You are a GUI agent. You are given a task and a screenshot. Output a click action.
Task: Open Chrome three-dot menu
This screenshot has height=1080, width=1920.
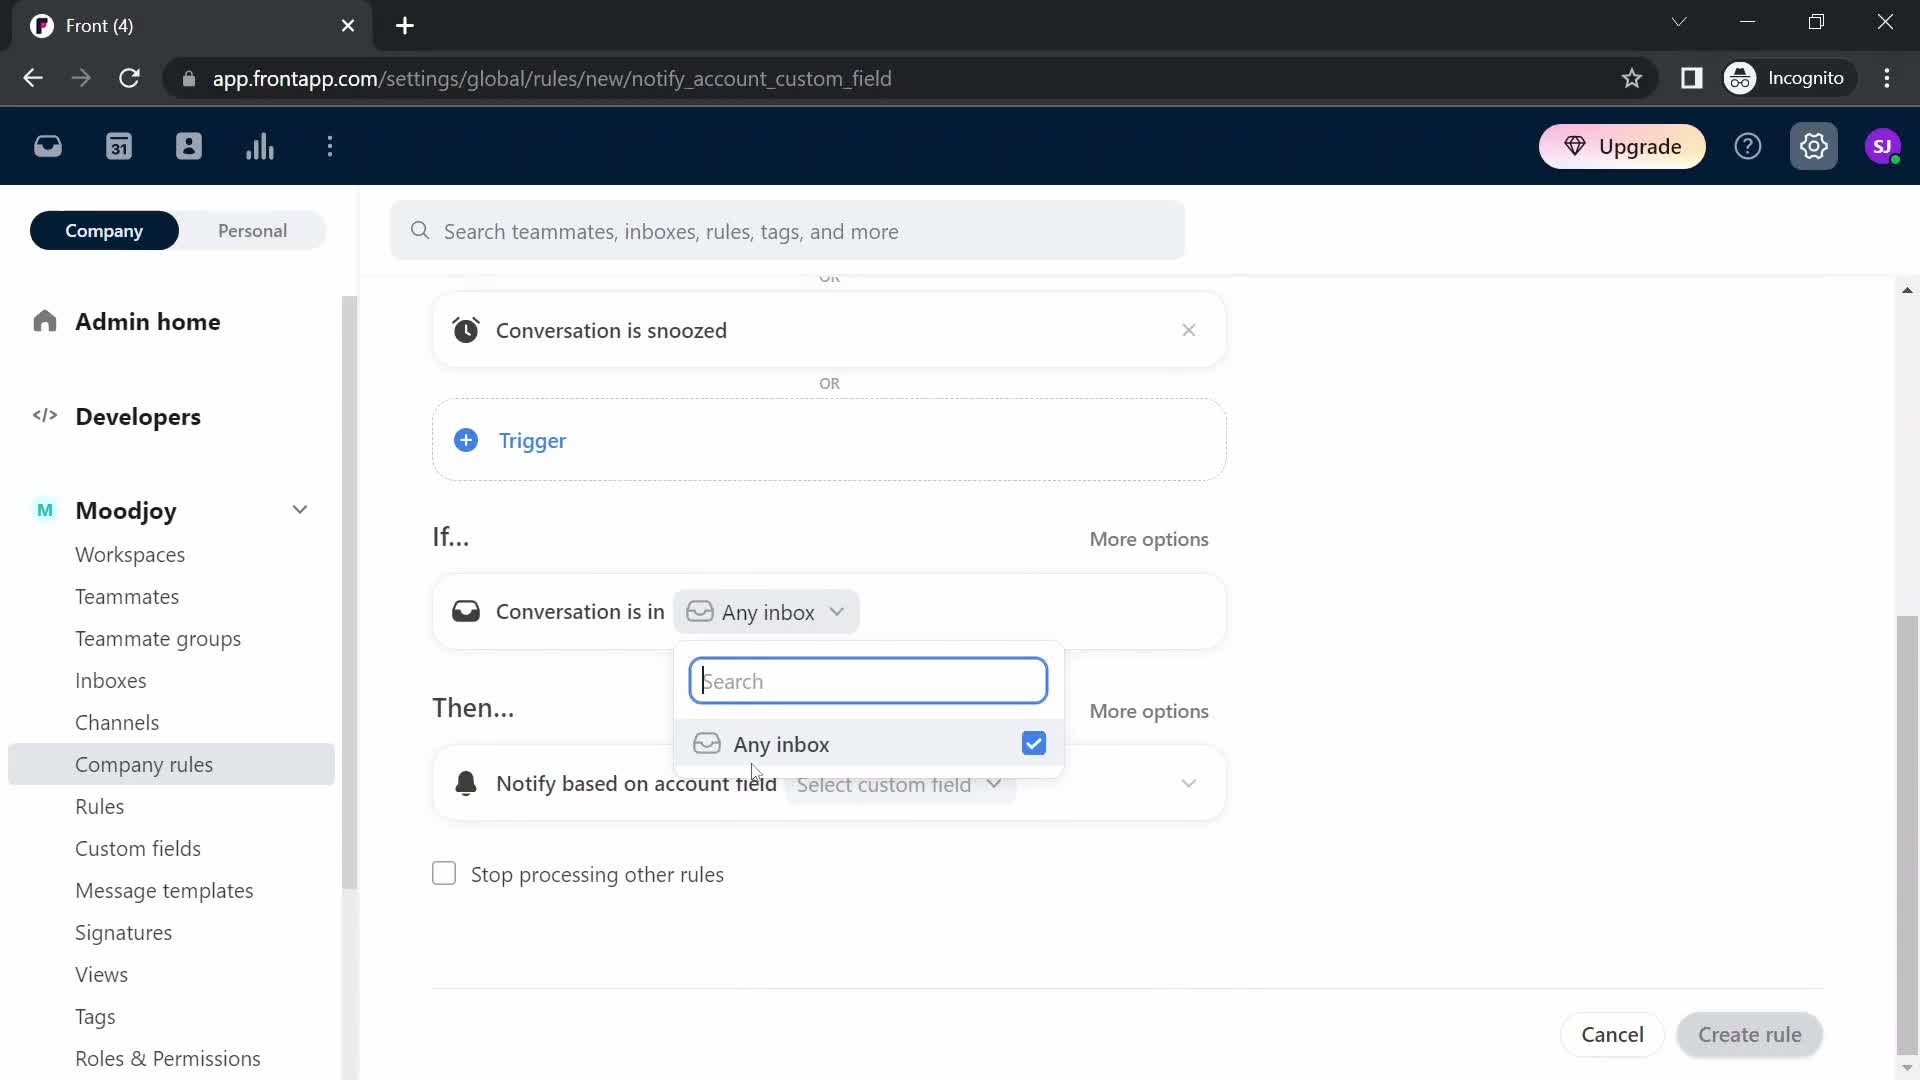(1887, 78)
